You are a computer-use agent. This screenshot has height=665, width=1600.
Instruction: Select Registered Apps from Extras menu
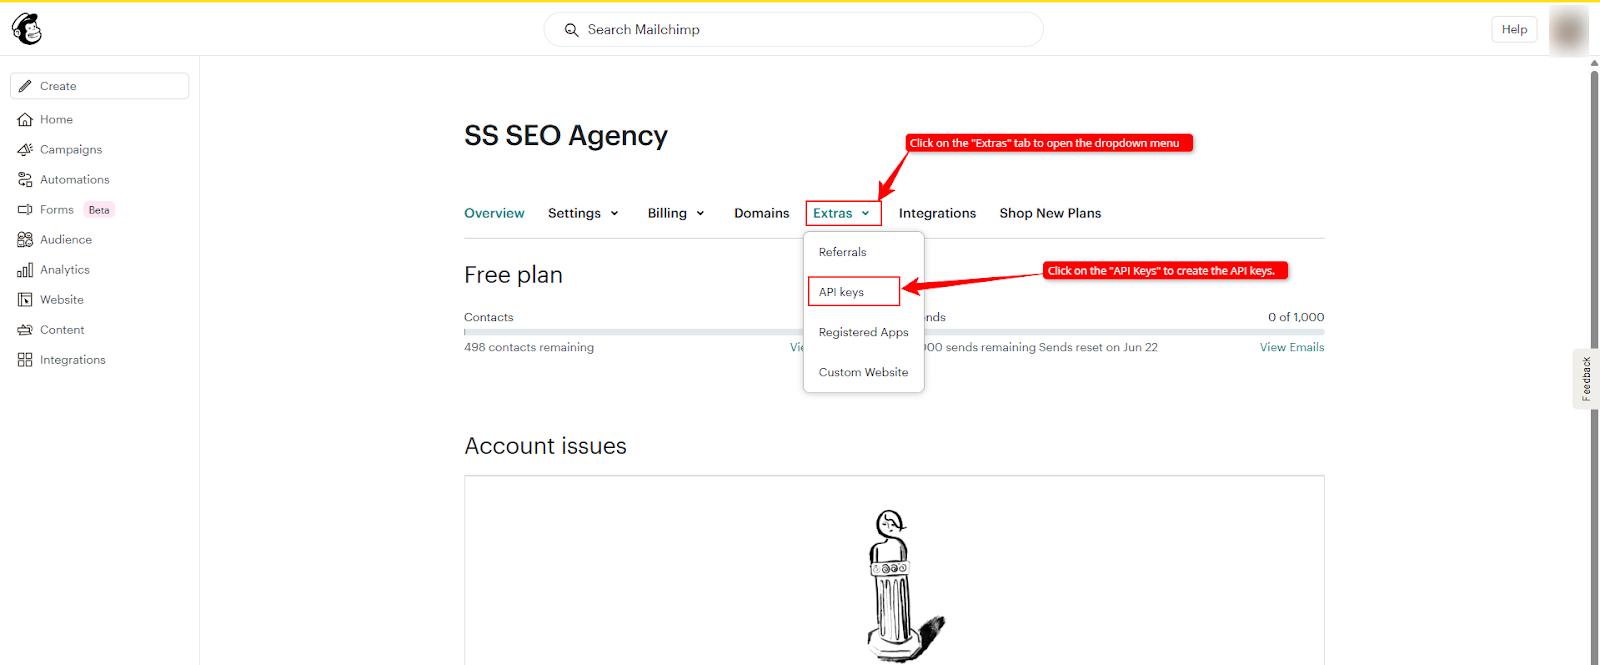point(864,332)
